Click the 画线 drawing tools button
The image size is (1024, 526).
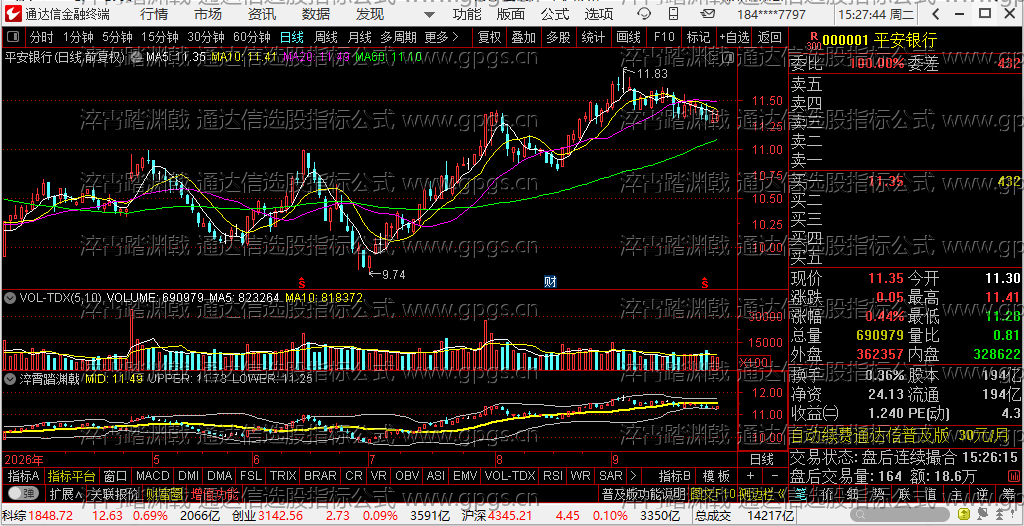coord(628,37)
